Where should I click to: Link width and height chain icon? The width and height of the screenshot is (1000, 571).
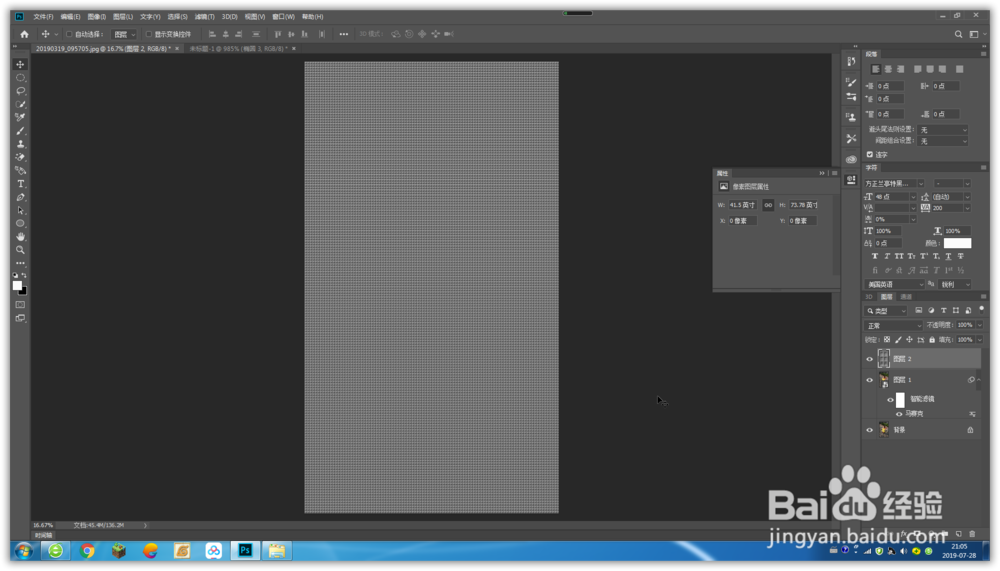click(768, 205)
